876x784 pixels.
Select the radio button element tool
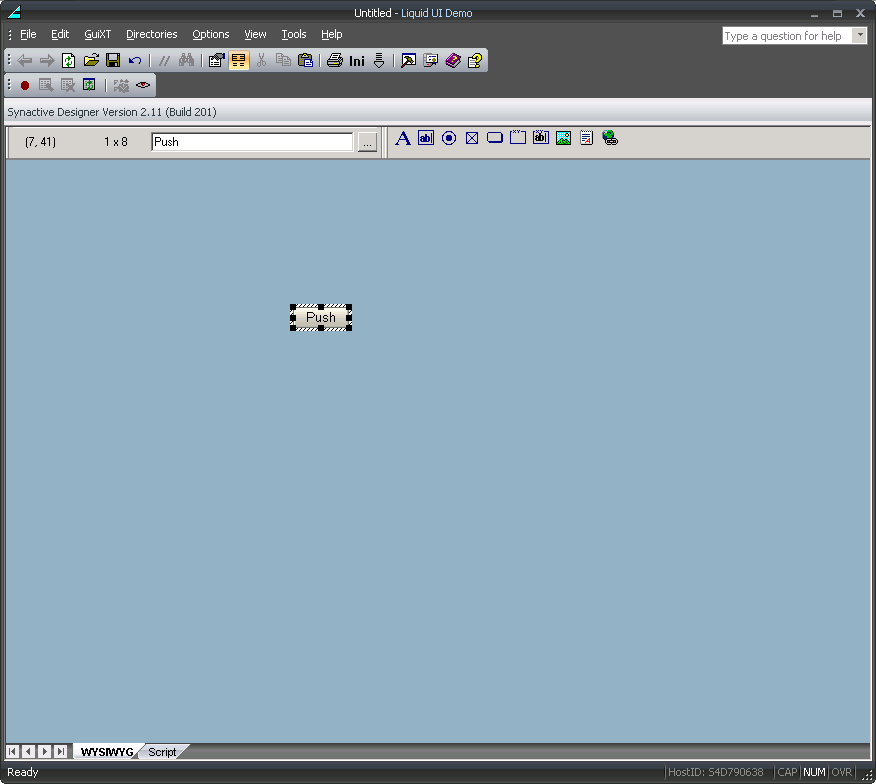[449, 139]
